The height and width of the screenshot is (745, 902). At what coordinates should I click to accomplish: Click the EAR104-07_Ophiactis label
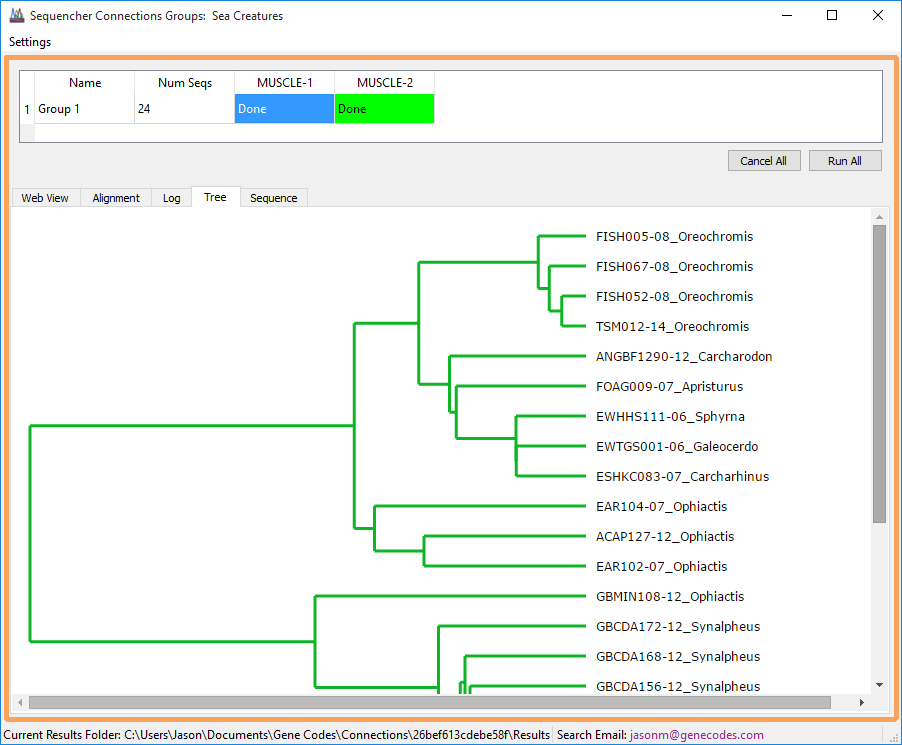click(662, 506)
